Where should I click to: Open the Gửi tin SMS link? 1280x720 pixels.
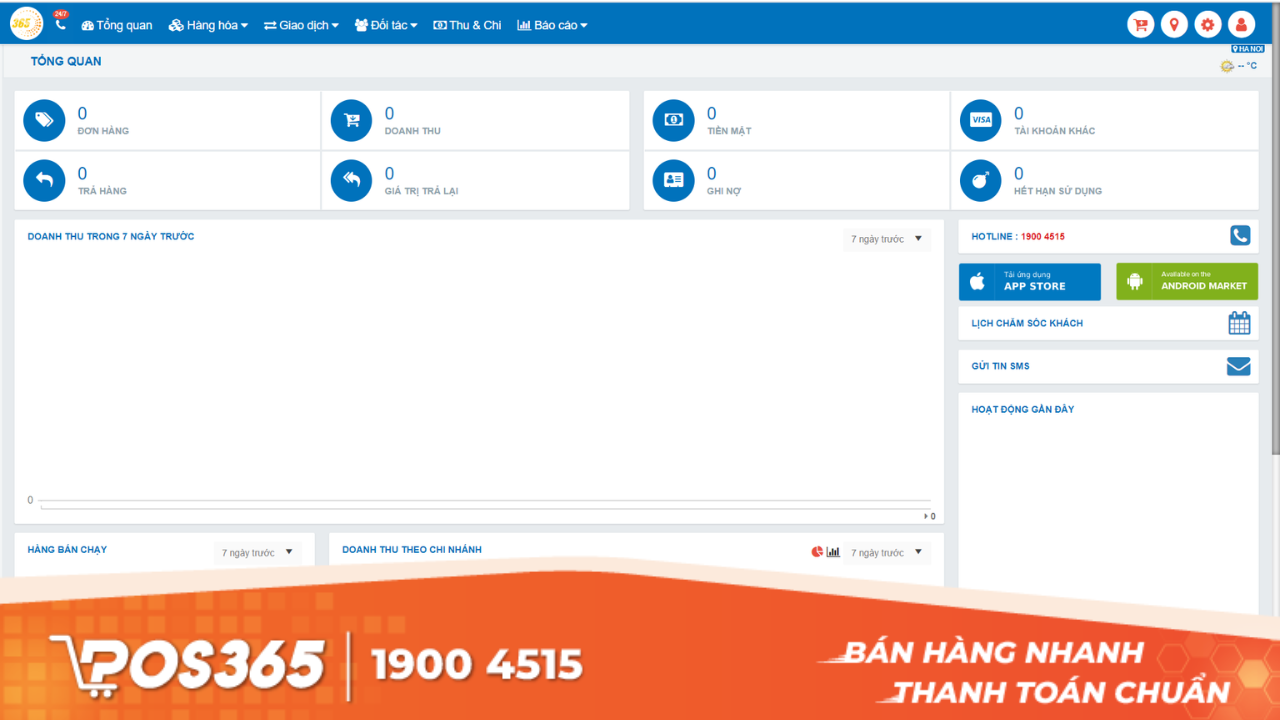(1000, 366)
